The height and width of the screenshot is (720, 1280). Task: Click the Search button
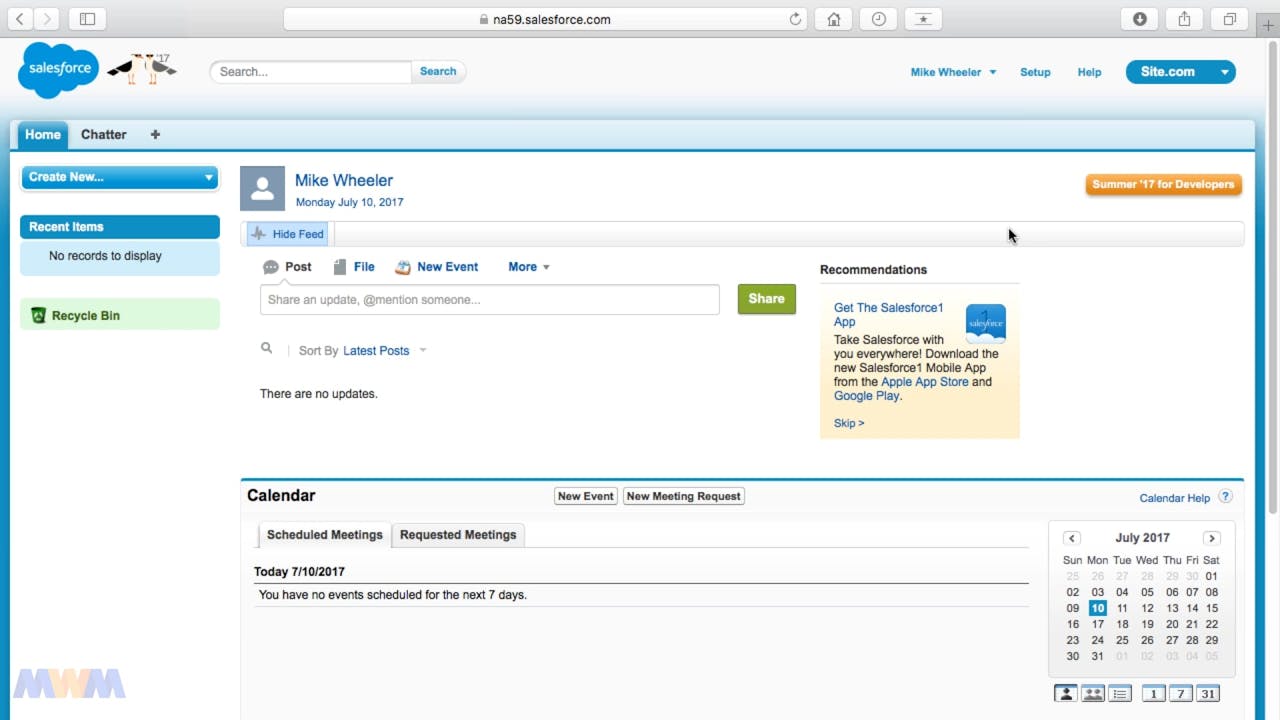(x=438, y=71)
